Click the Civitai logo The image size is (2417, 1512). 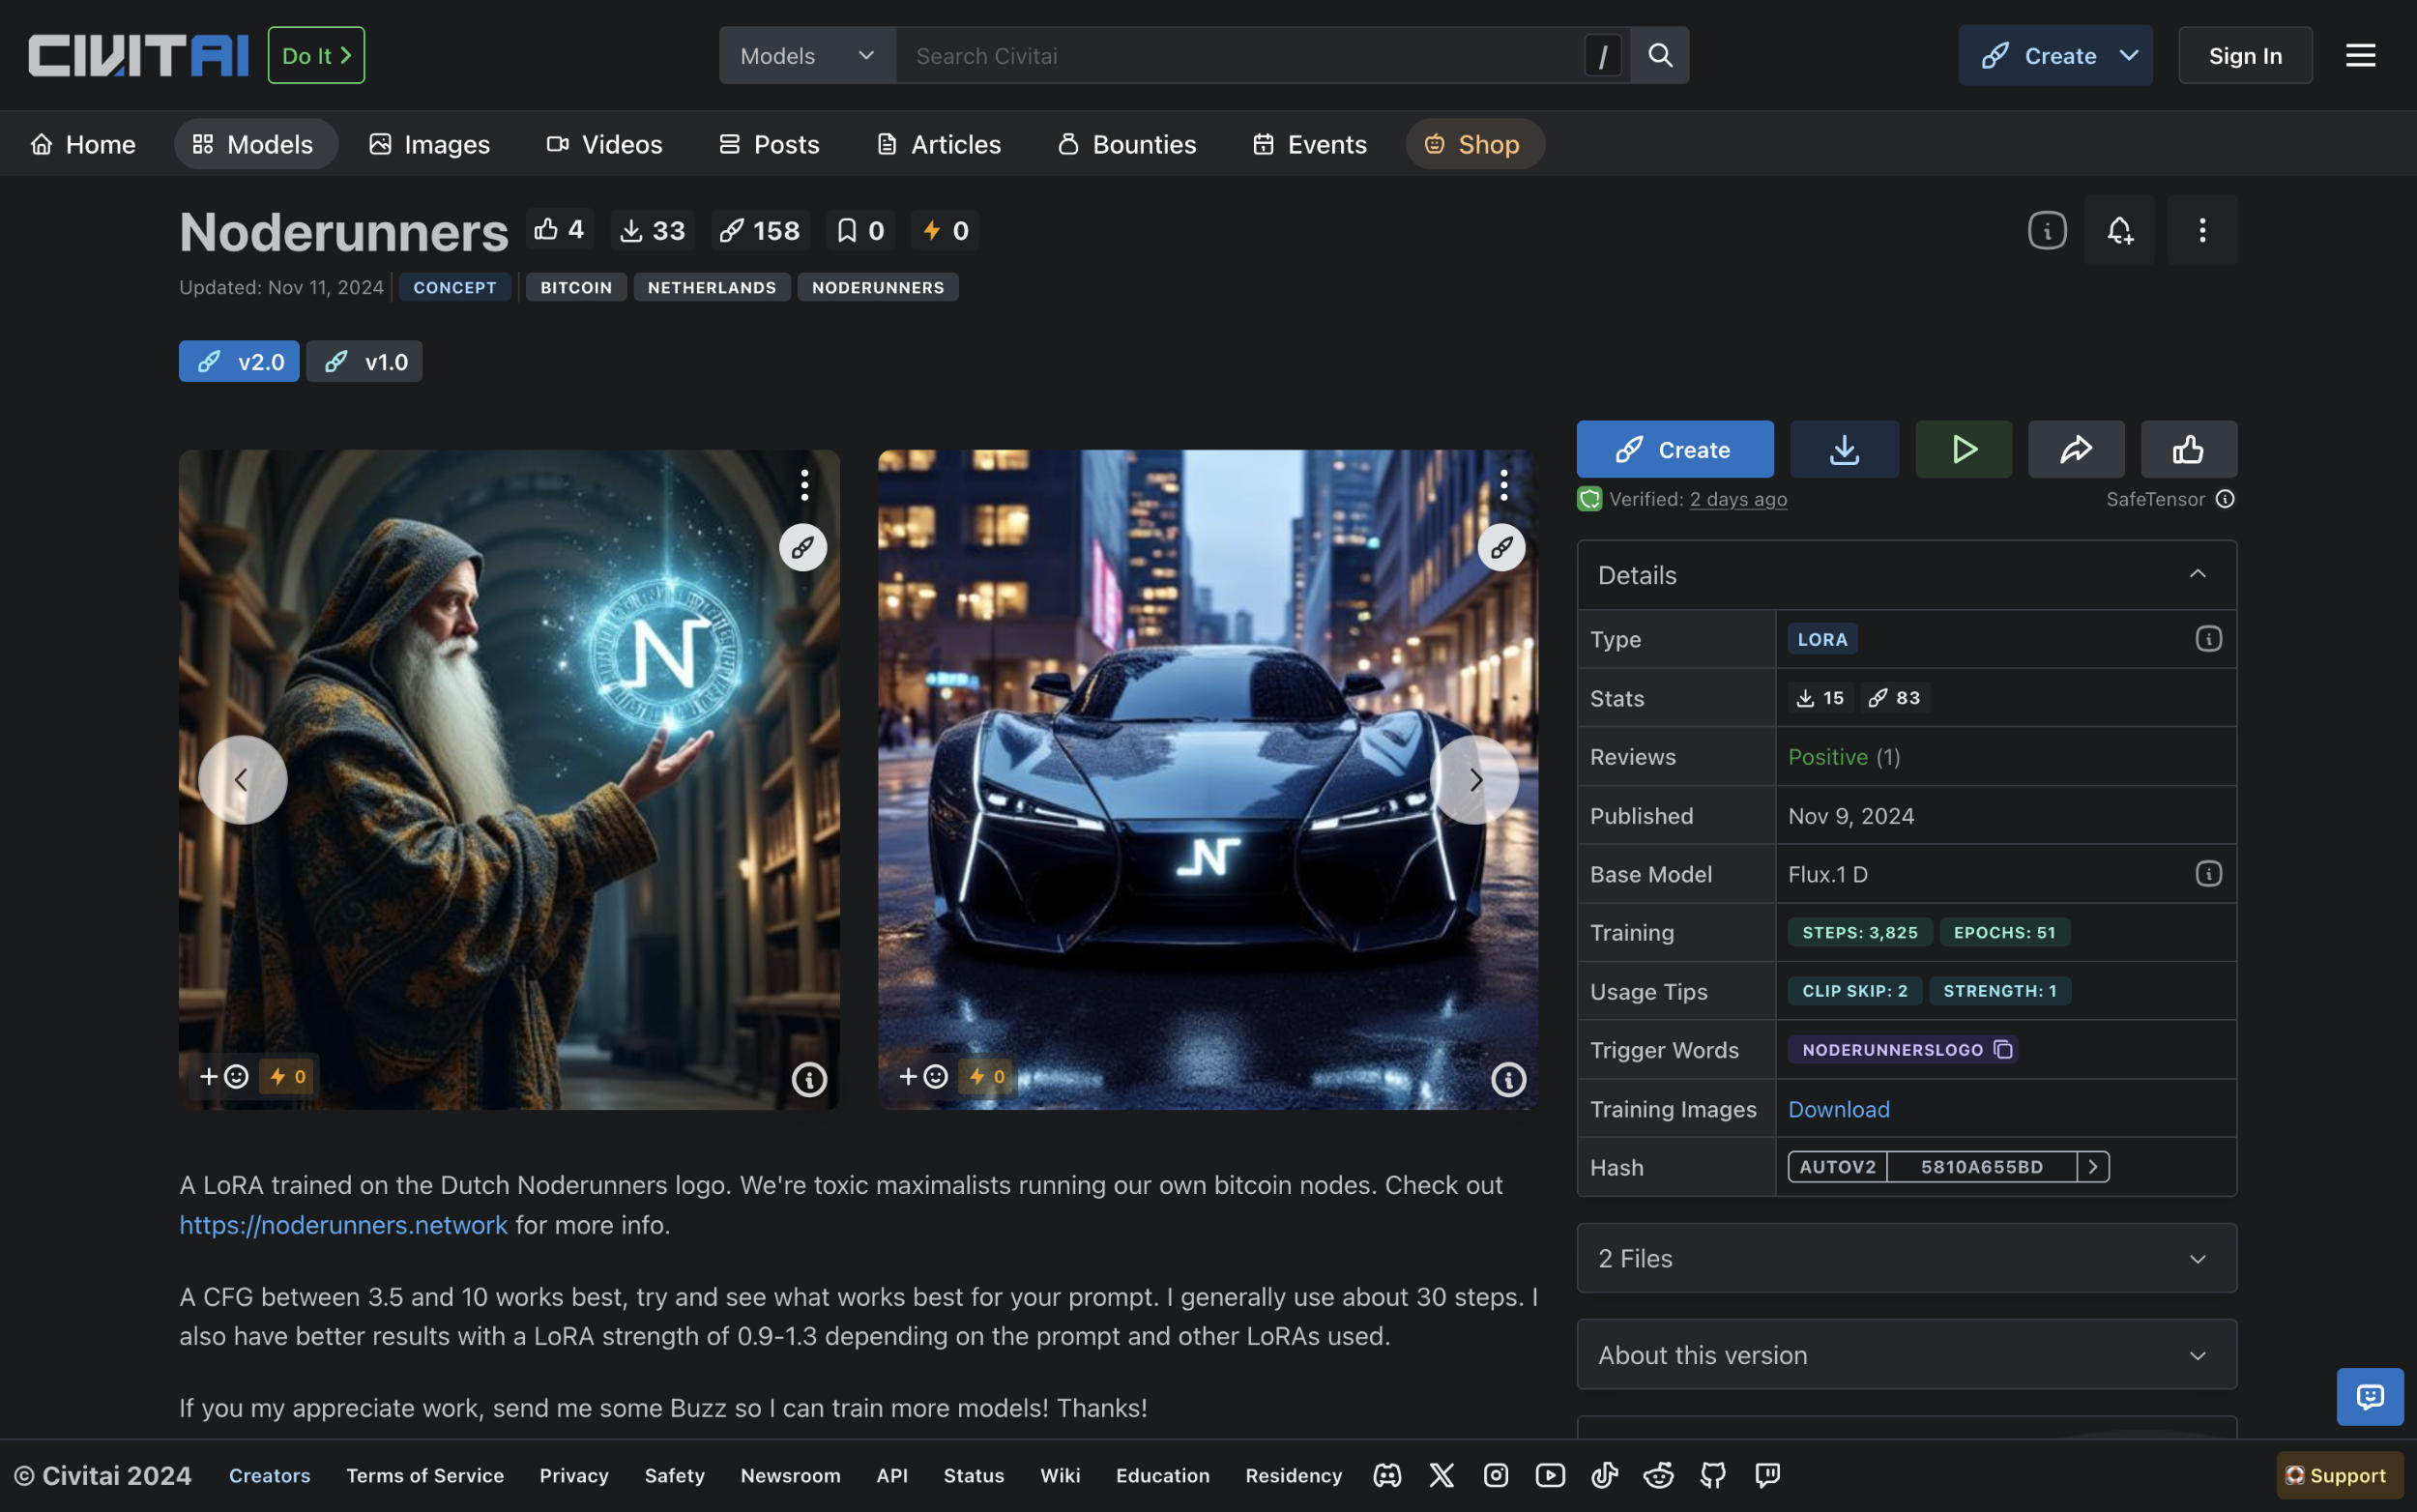138,55
